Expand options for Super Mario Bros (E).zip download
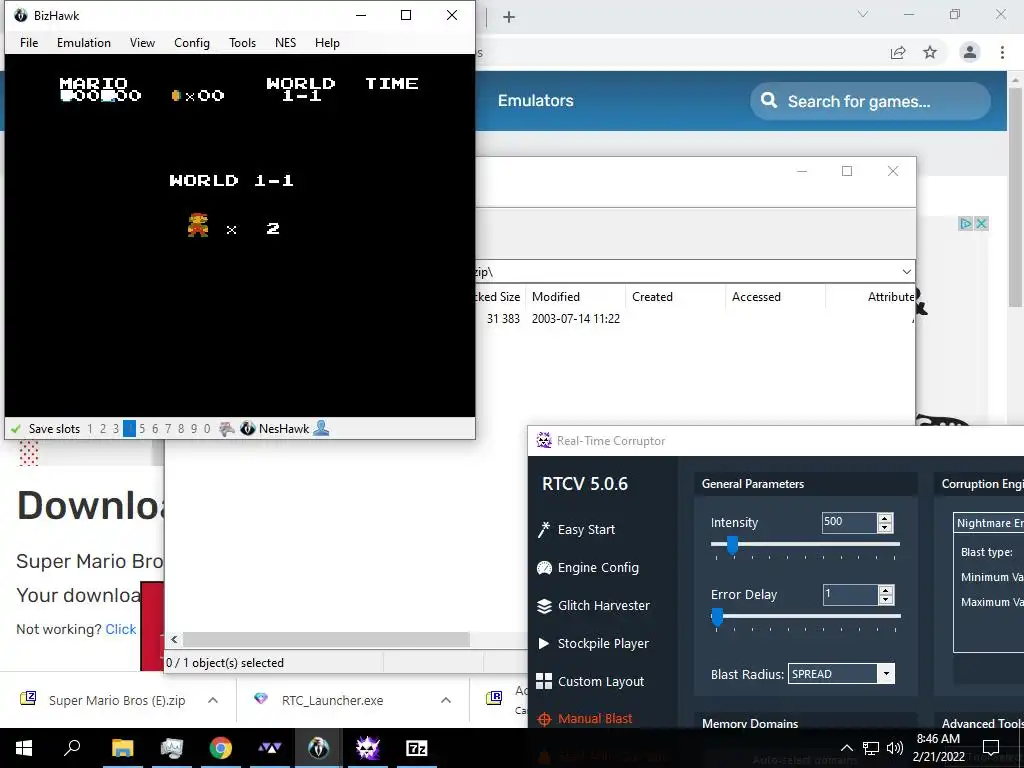 [x=213, y=700]
